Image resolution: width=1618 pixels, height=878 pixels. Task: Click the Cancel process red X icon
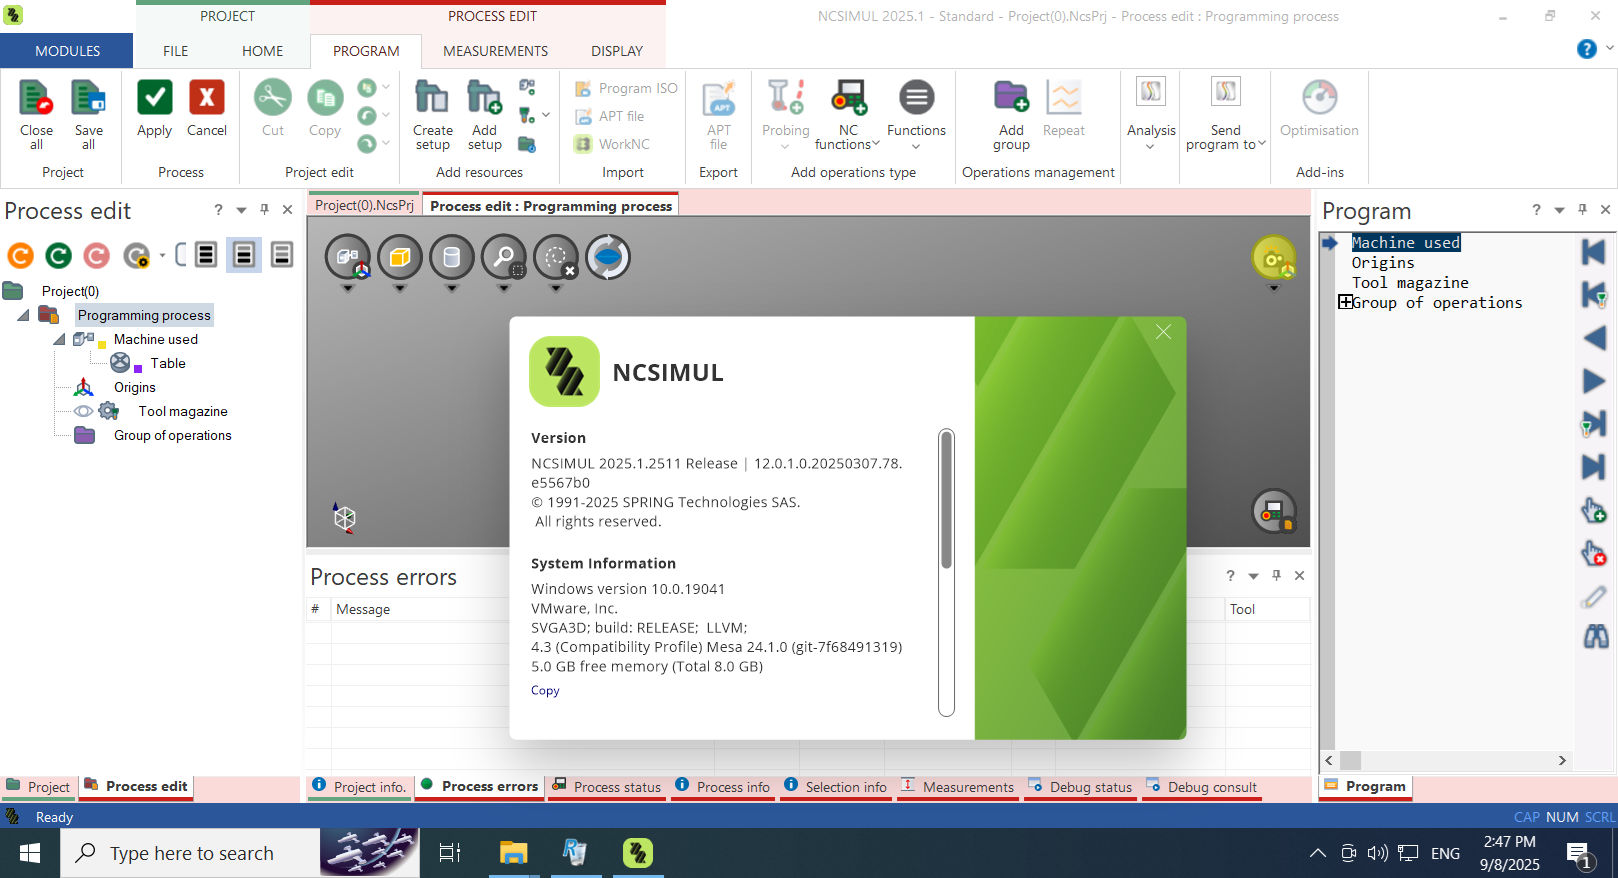[206, 98]
